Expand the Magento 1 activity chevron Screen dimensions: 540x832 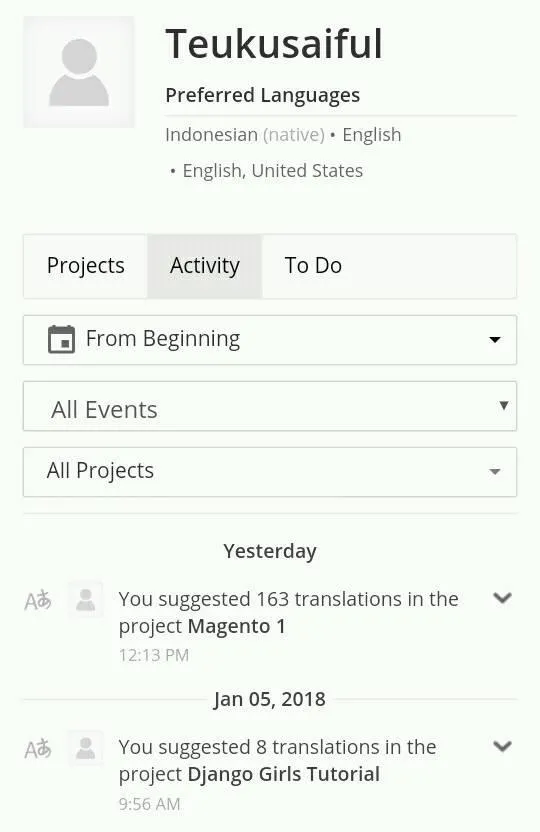[x=502, y=598]
